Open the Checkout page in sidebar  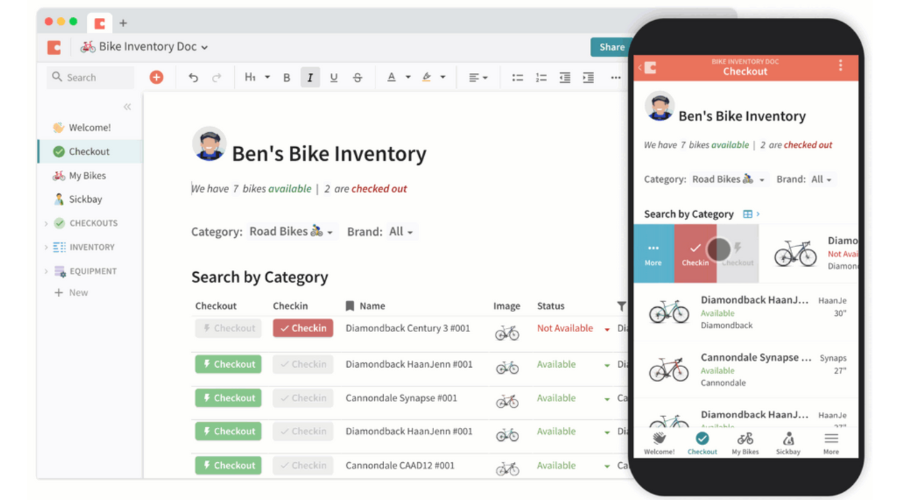90,152
